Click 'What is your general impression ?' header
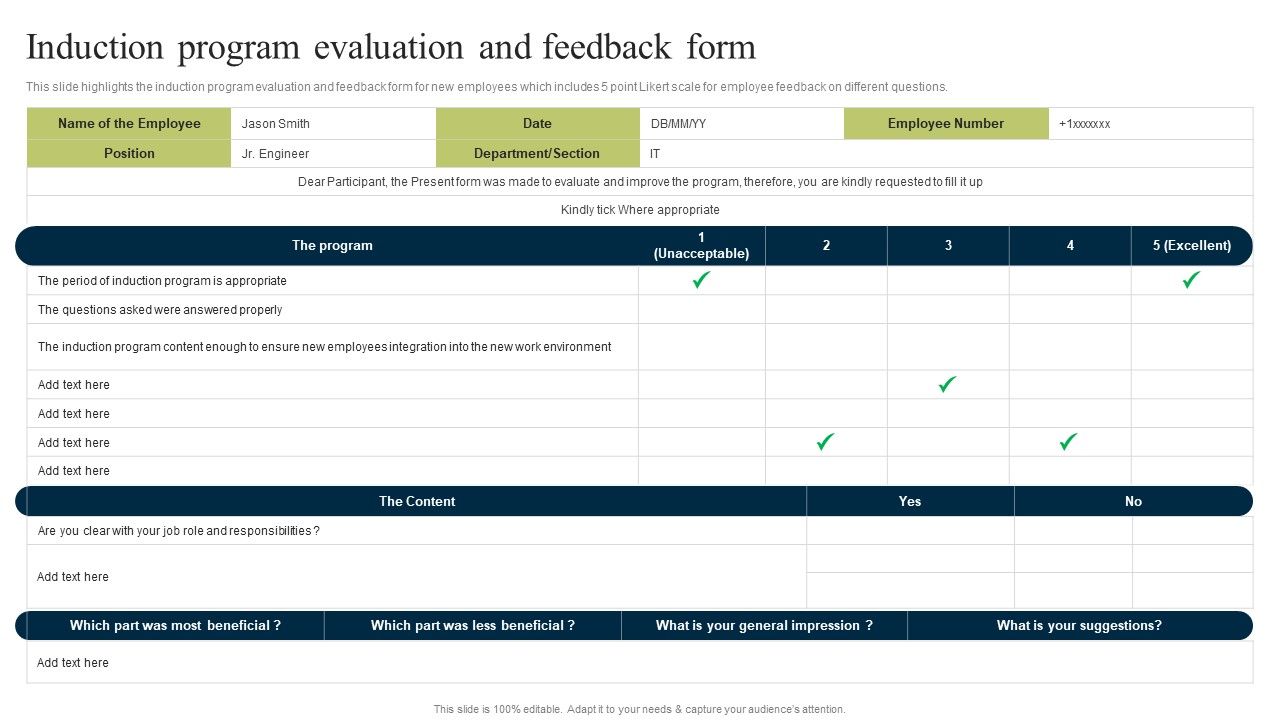This screenshot has height=720, width=1280. [x=764, y=626]
